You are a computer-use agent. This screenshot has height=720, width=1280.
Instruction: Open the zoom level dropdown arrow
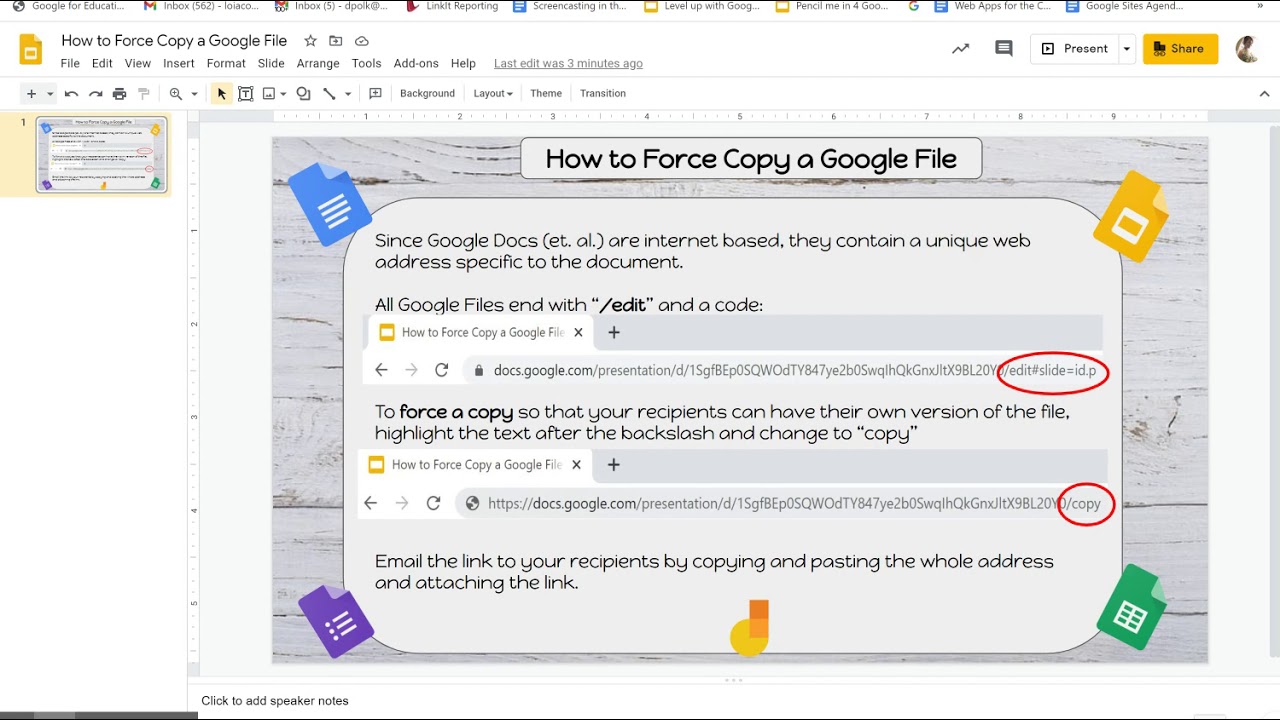[194, 94]
